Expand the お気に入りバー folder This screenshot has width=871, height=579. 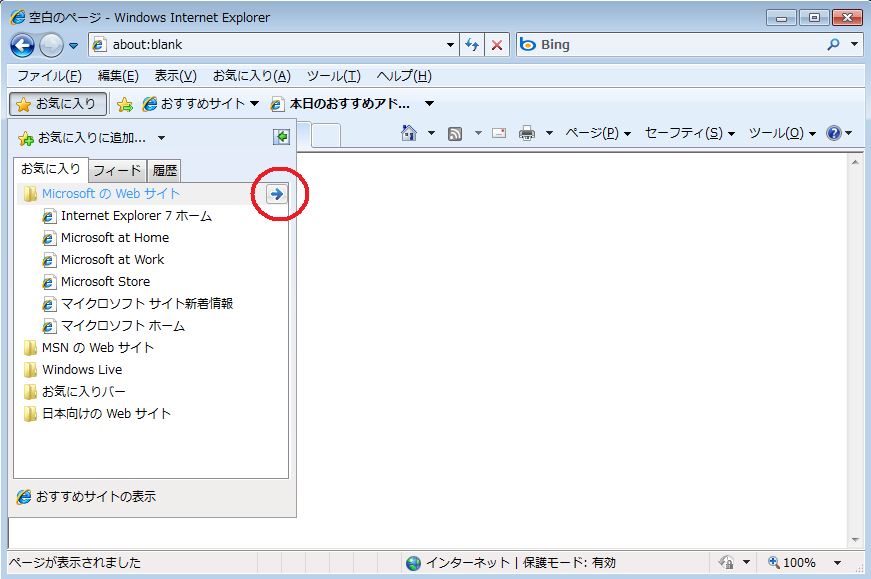coord(75,392)
